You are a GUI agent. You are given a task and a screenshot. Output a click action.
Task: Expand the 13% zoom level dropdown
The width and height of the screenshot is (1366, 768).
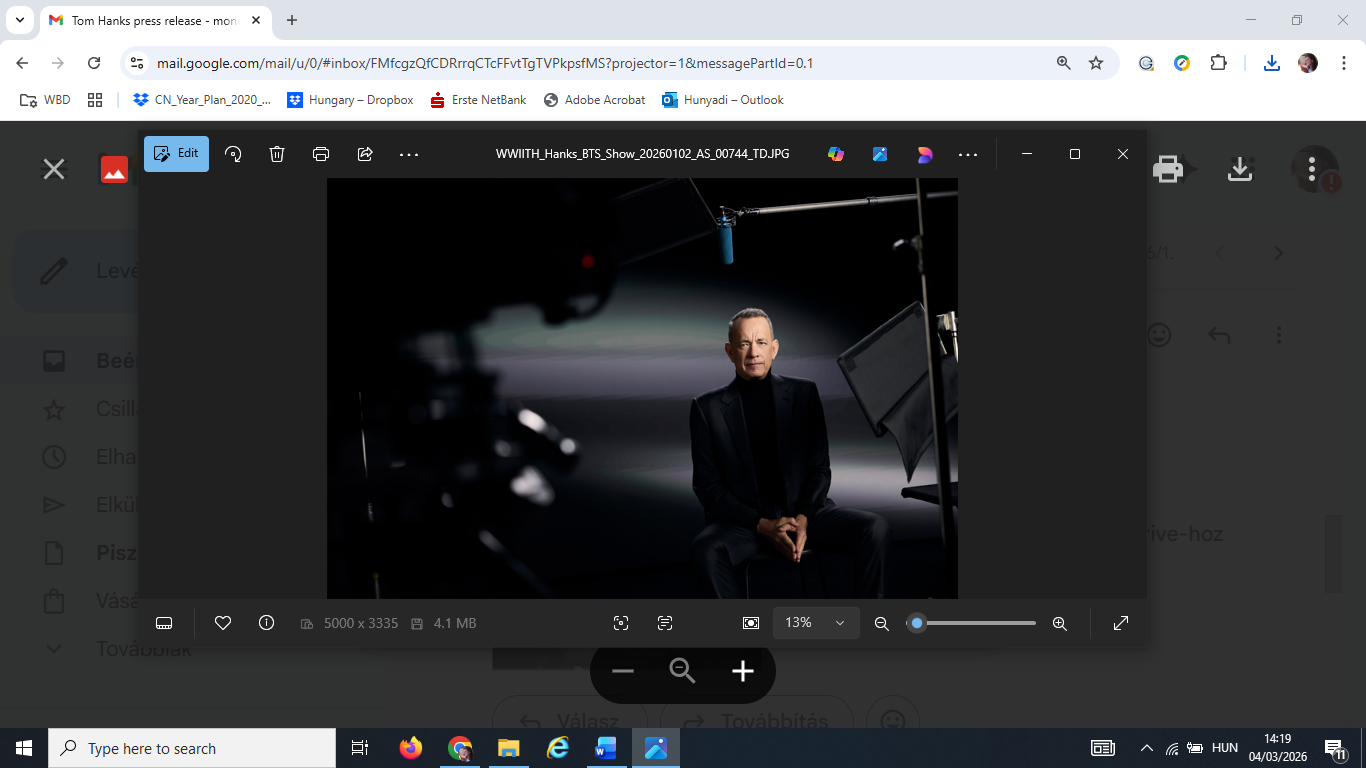coord(815,623)
